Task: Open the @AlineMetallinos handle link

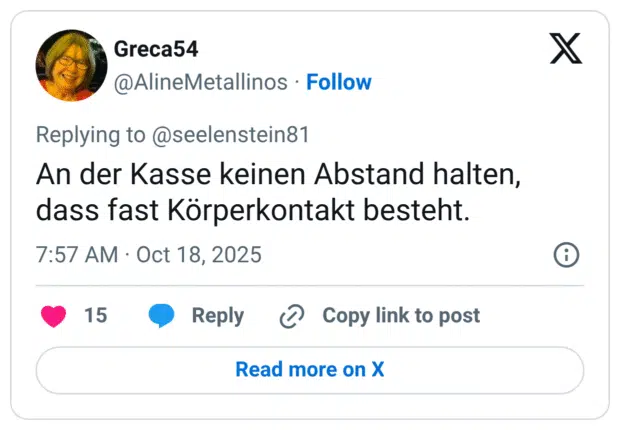Action: click(x=201, y=82)
